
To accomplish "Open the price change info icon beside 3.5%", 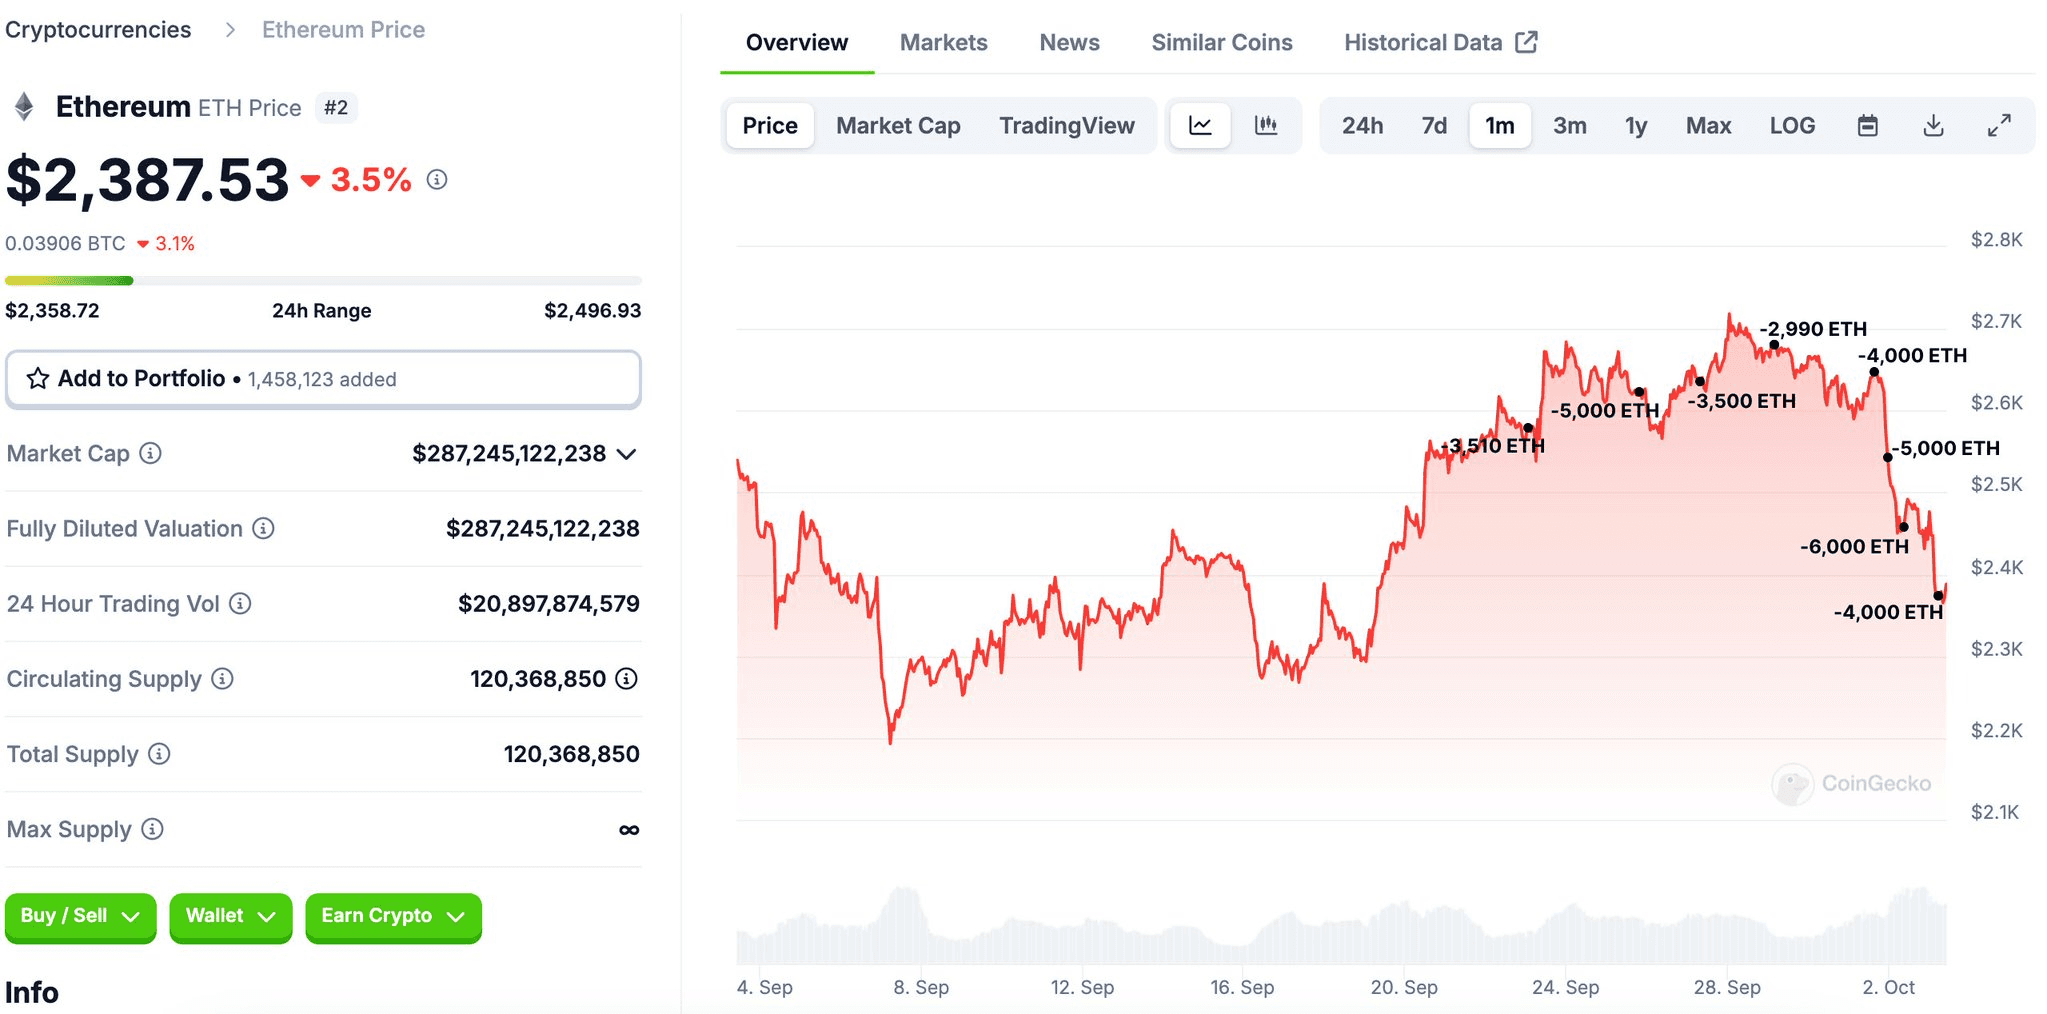I will (437, 179).
